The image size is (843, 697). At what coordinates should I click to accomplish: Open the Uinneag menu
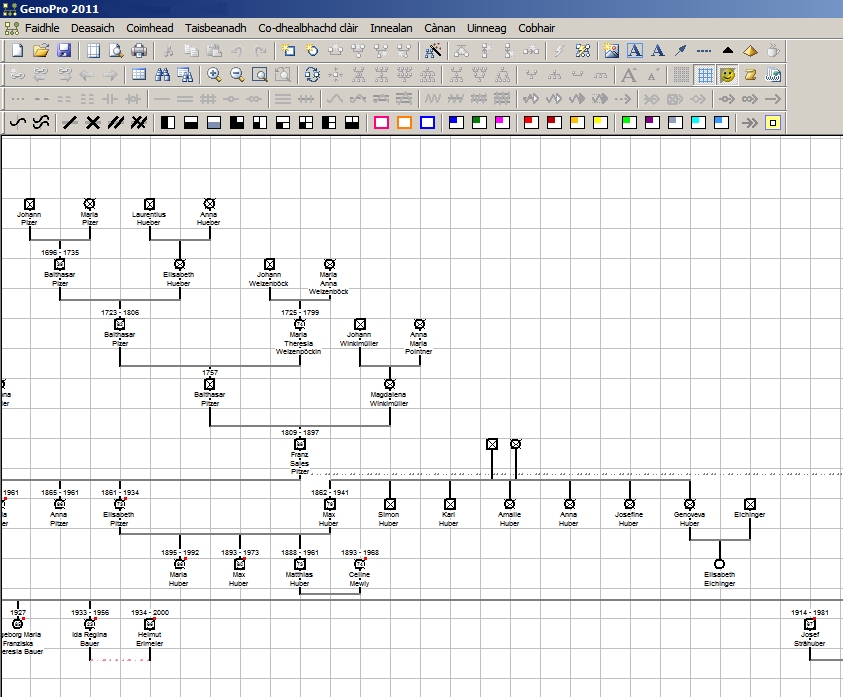pyautogui.click(x=486, y=28)
